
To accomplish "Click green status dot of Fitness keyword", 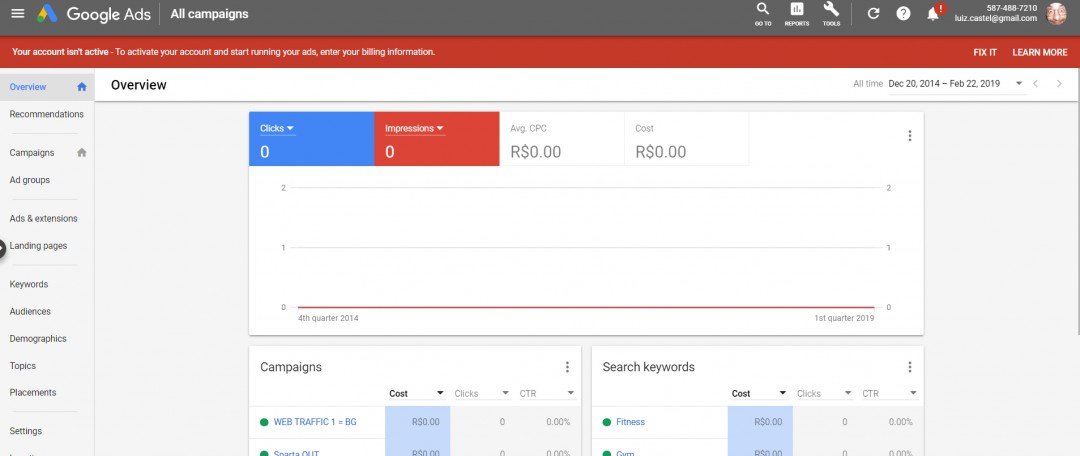I will coord(606,422).
